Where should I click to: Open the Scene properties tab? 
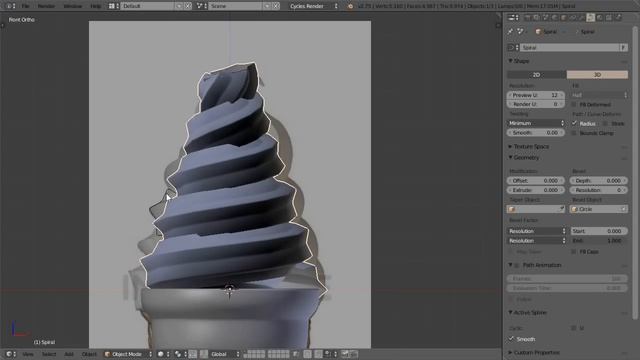click(x=546, y=18)
